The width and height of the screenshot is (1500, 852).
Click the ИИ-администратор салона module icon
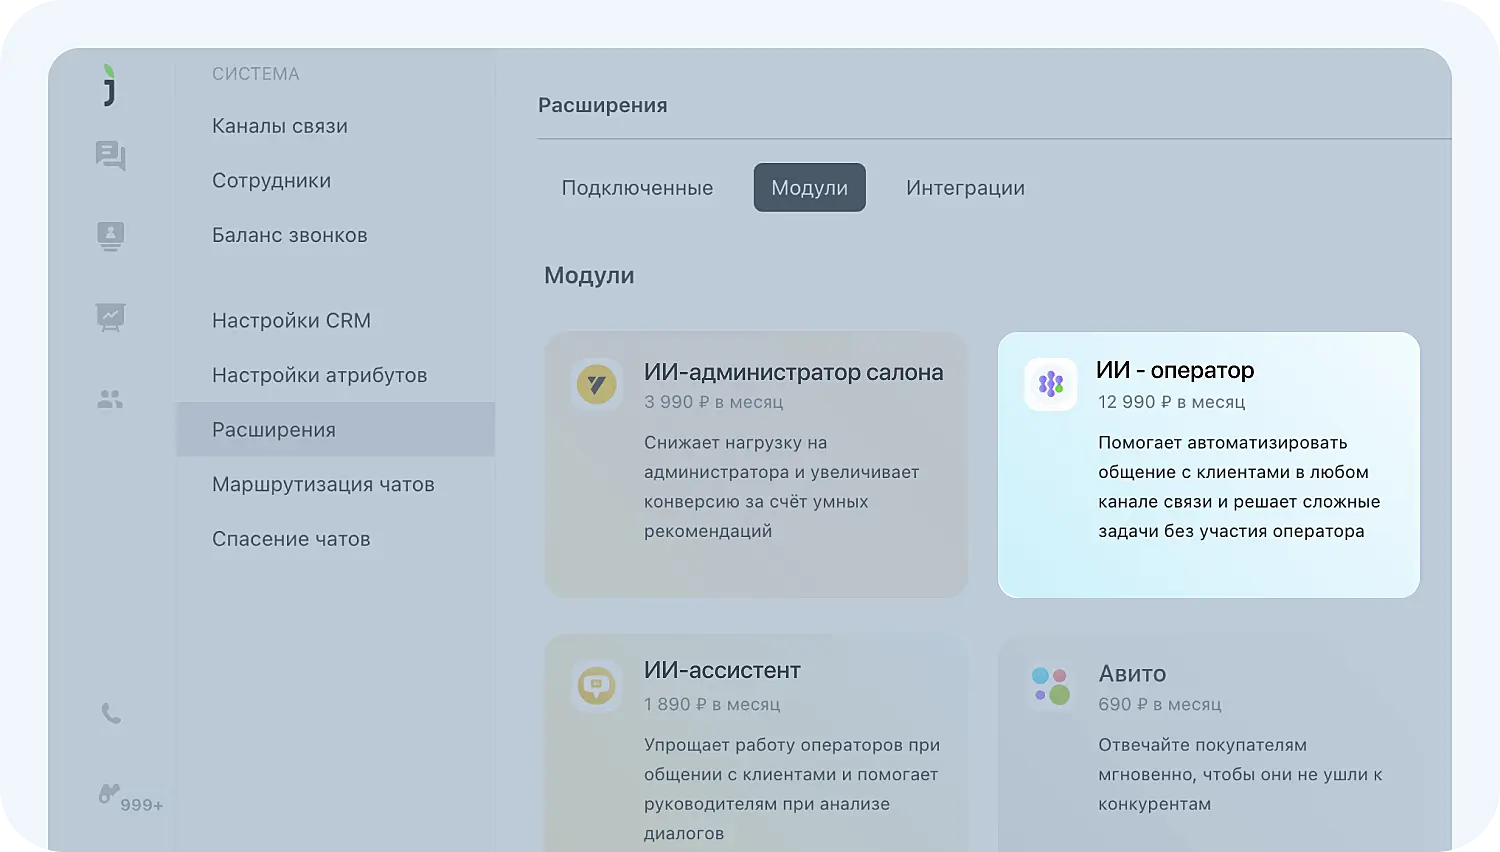[x=596, y=384]
